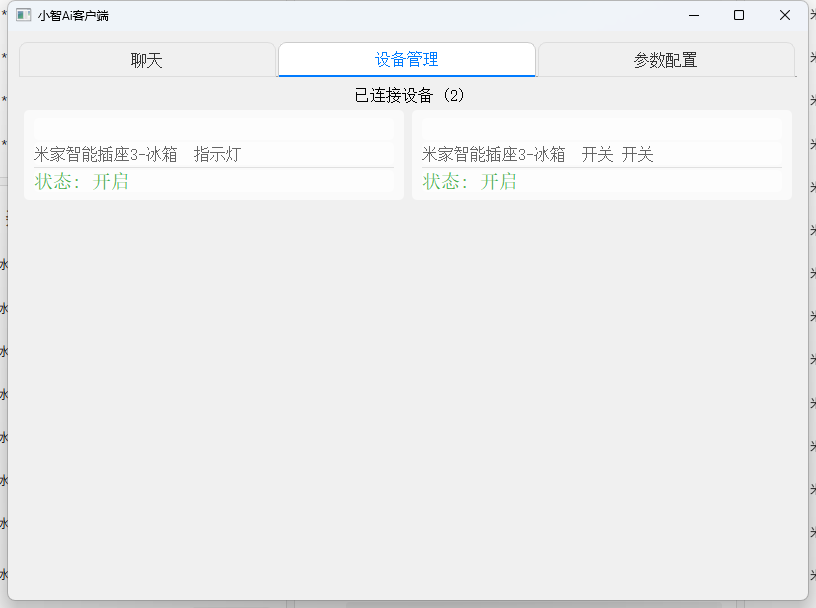This screenshot has width=816, height=608.
Task: Switch to the 聊天 tab
Action: click(147, 60)
